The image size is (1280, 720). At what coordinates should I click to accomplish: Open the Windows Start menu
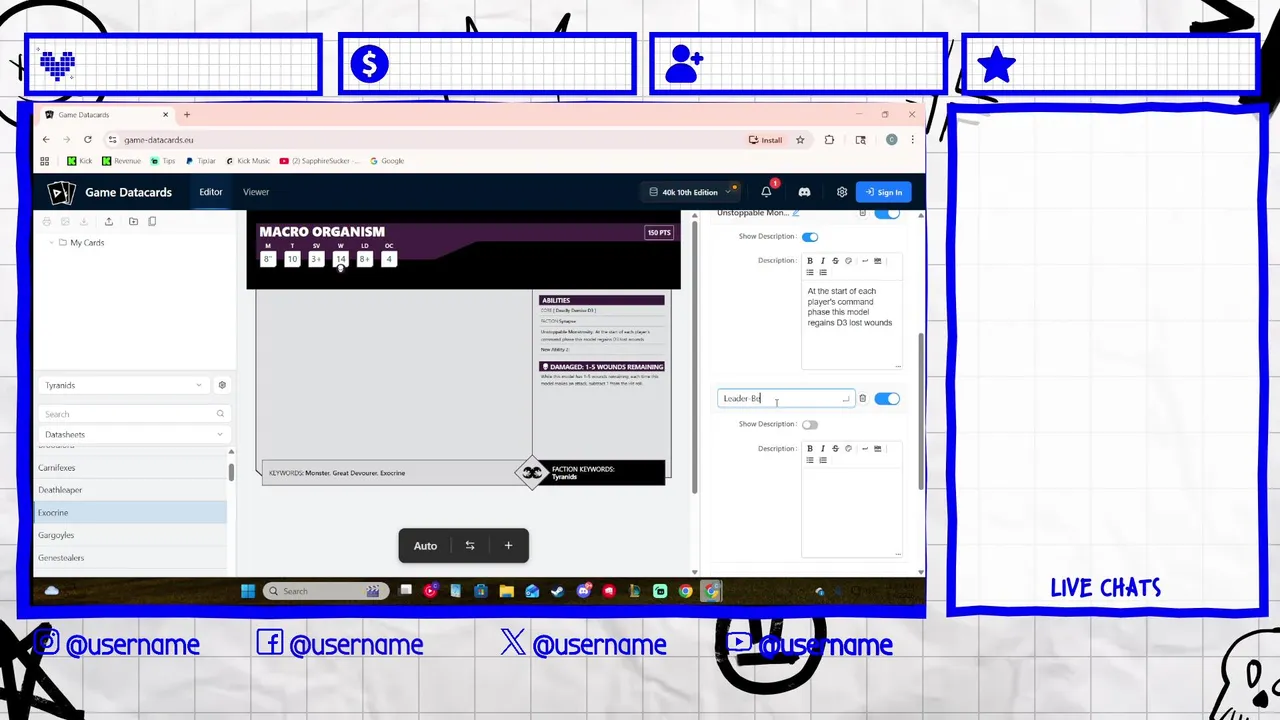click(247, 591)
